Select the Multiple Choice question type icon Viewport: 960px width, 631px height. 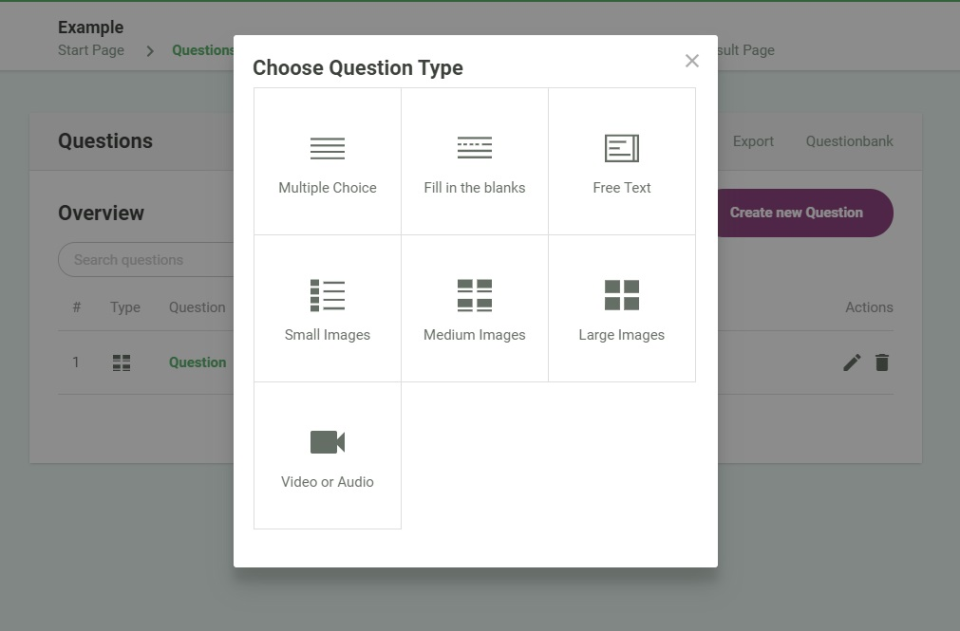pyautogui.click(x=327, y=149)
